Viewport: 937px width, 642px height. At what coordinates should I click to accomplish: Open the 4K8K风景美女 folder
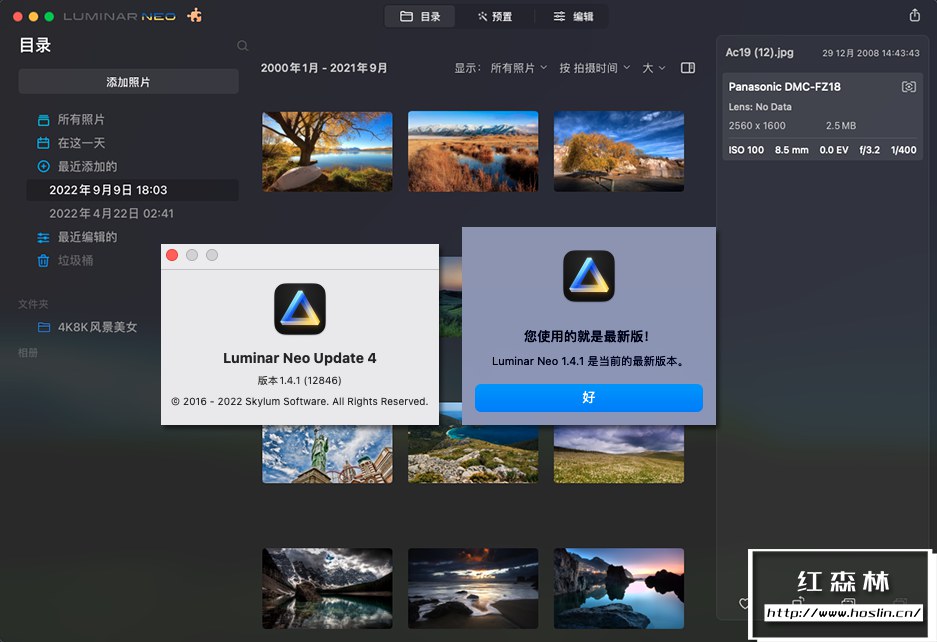[97, 327]
